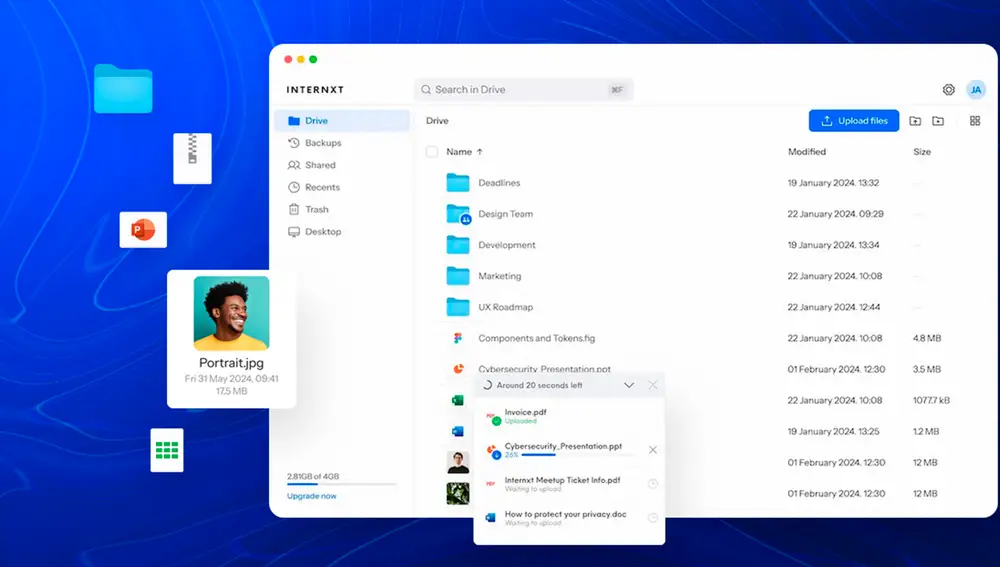Image resolution: width=1000 pixels, height=567 pixels.
Task: Open the Marketing folder icon
Action: 458,276
